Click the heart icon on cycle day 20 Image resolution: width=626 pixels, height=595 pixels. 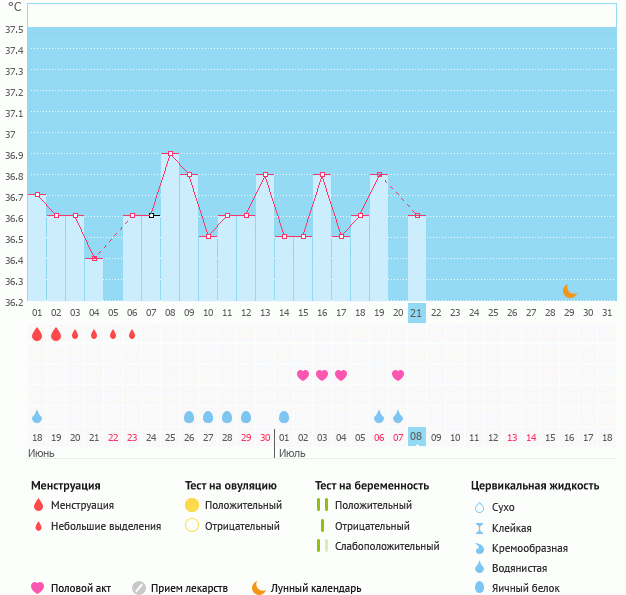click(398, 375)
